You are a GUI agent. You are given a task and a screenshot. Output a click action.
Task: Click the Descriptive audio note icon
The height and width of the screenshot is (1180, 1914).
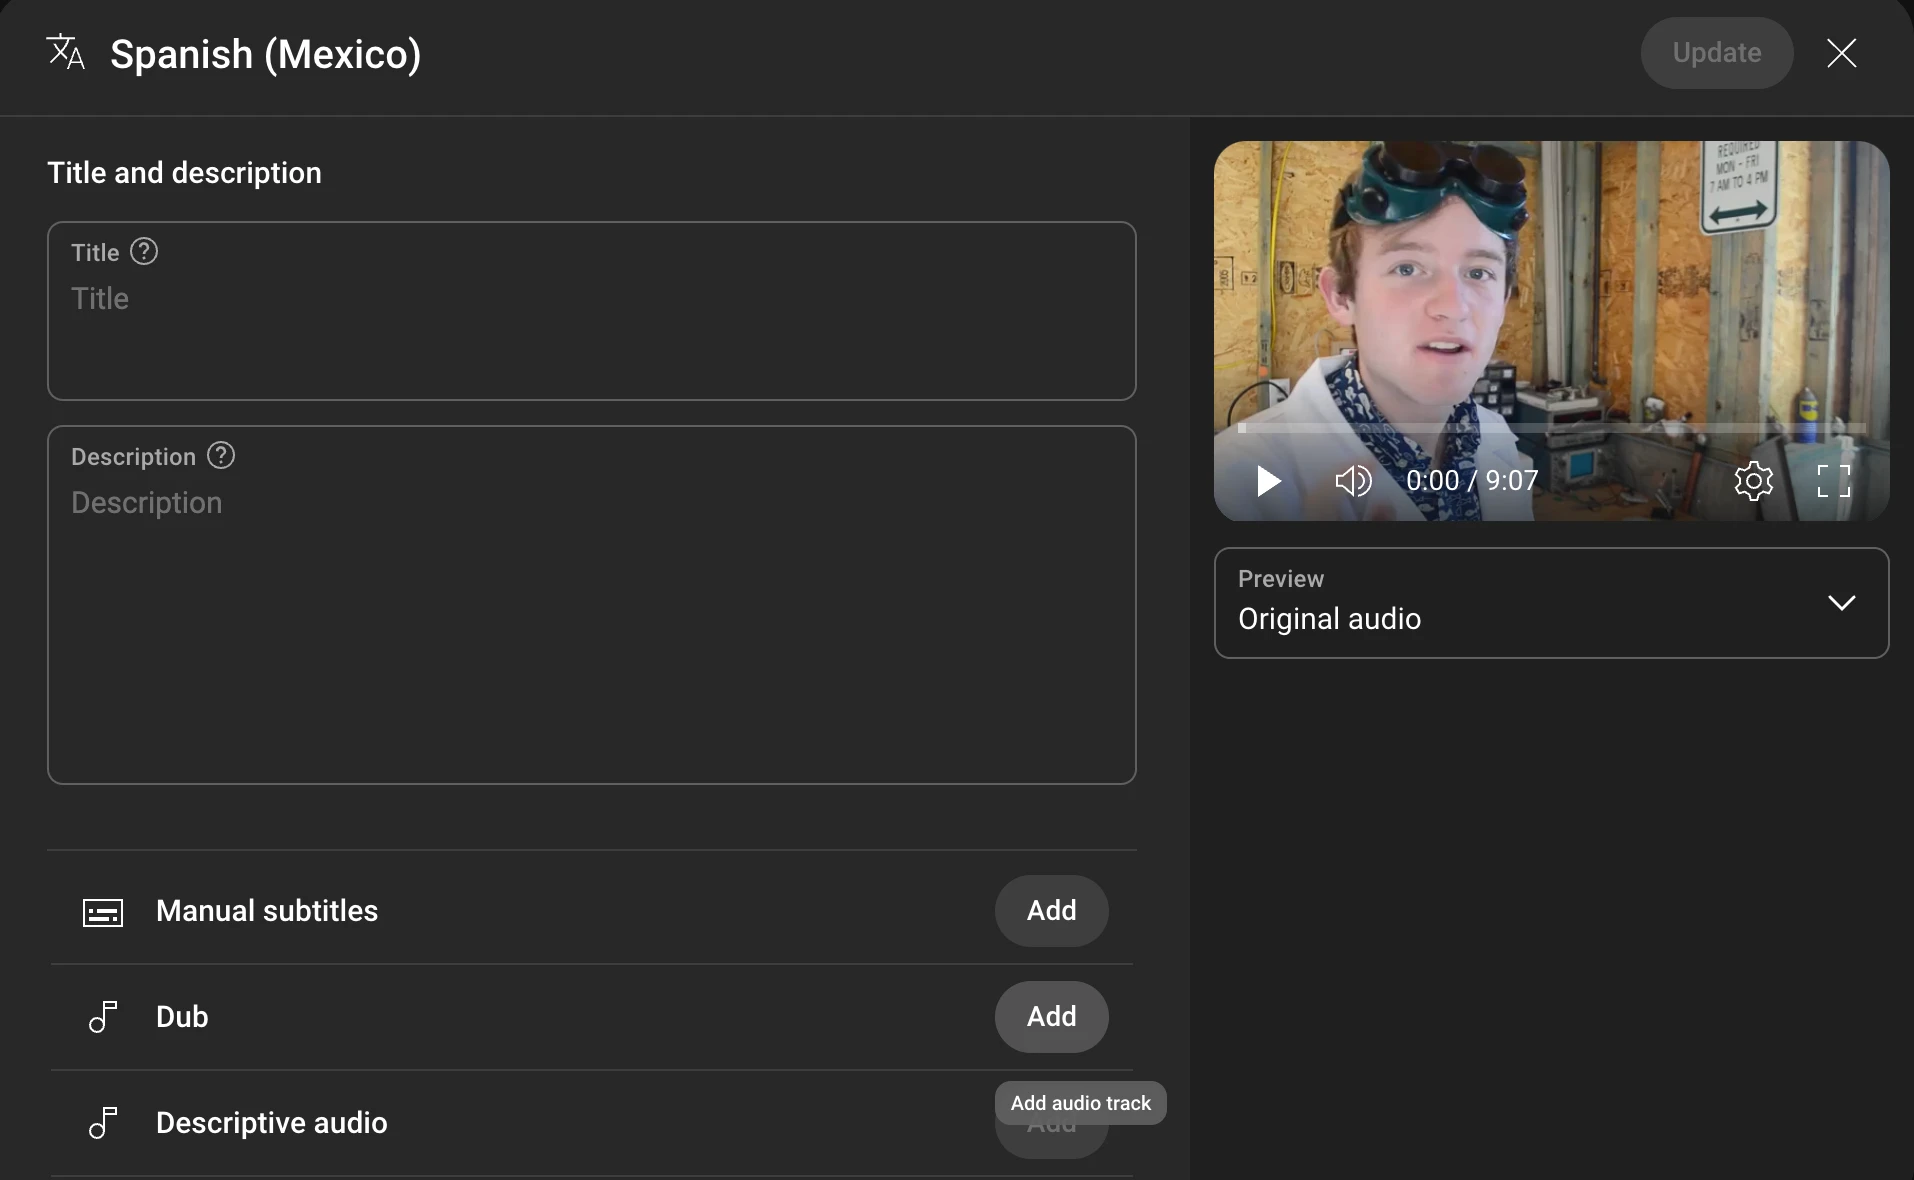[103, 1123]
